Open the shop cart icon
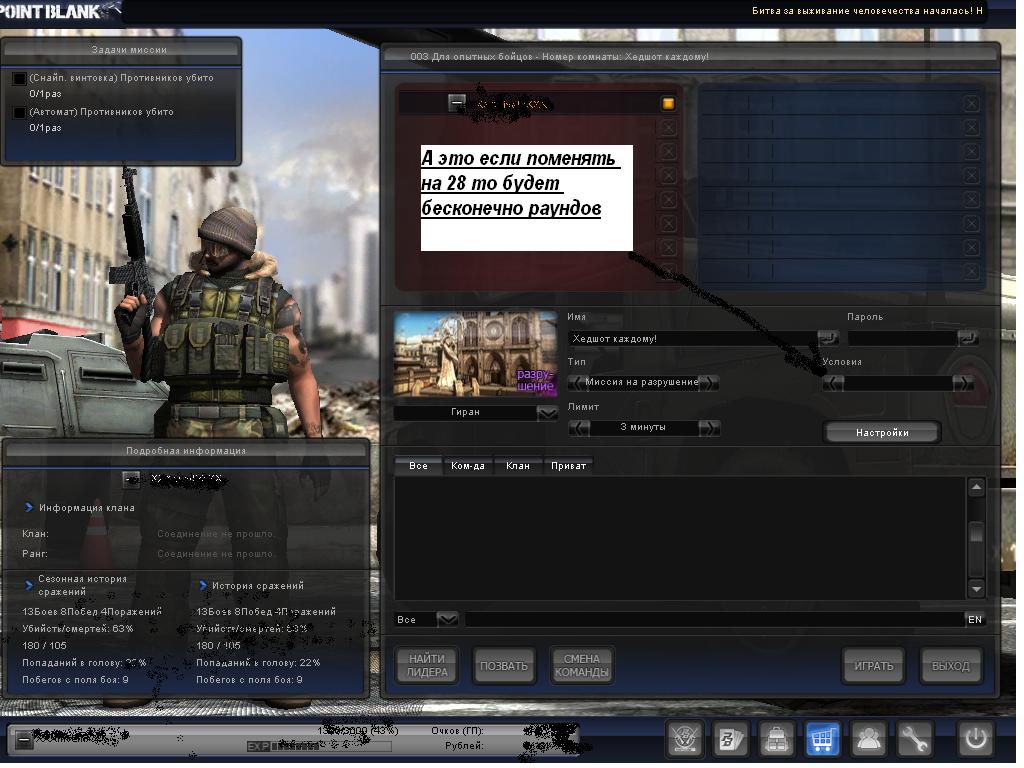 tap(822, 739)
